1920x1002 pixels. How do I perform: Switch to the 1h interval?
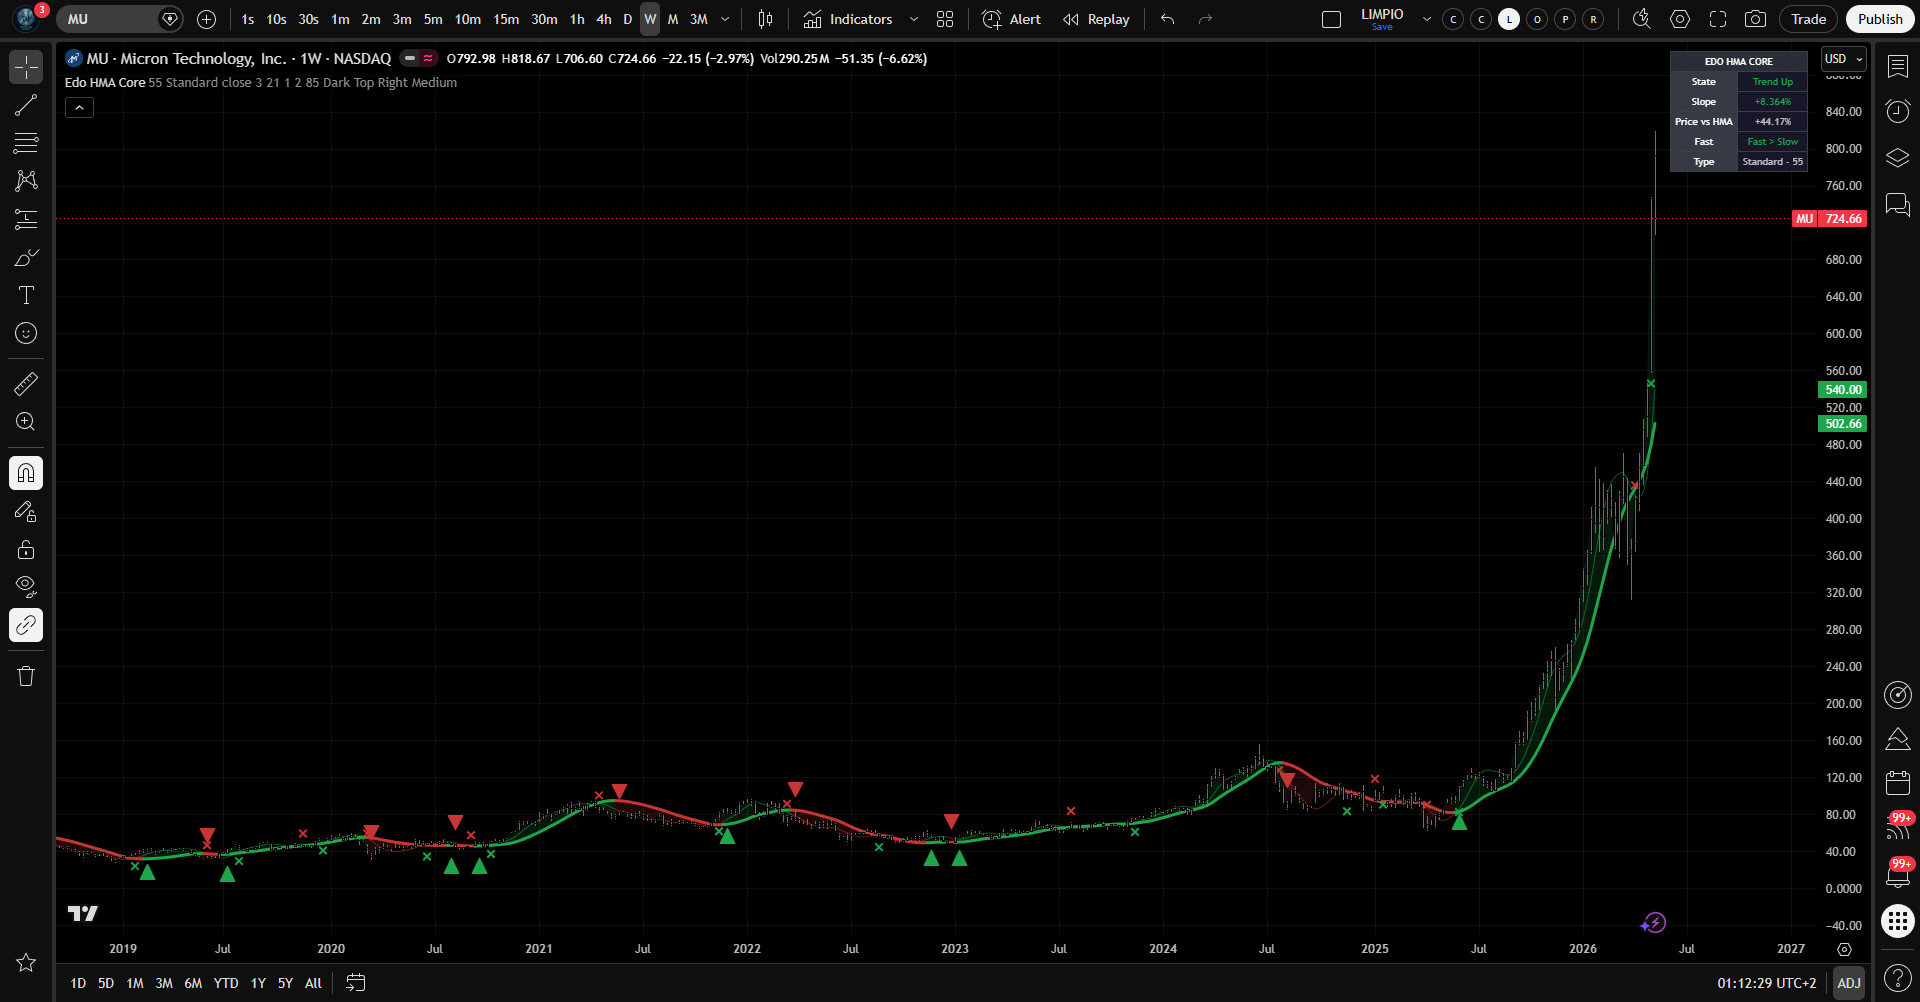577,19
